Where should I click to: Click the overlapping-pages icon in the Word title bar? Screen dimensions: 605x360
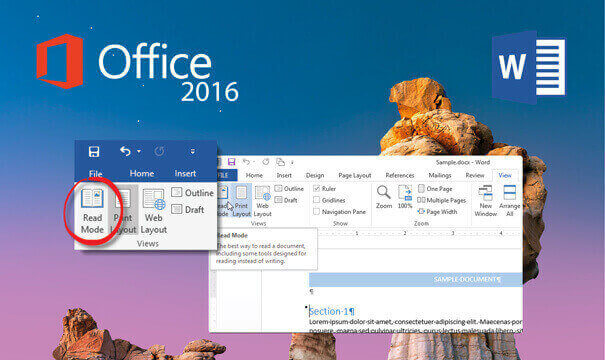[x=281, y=162]
